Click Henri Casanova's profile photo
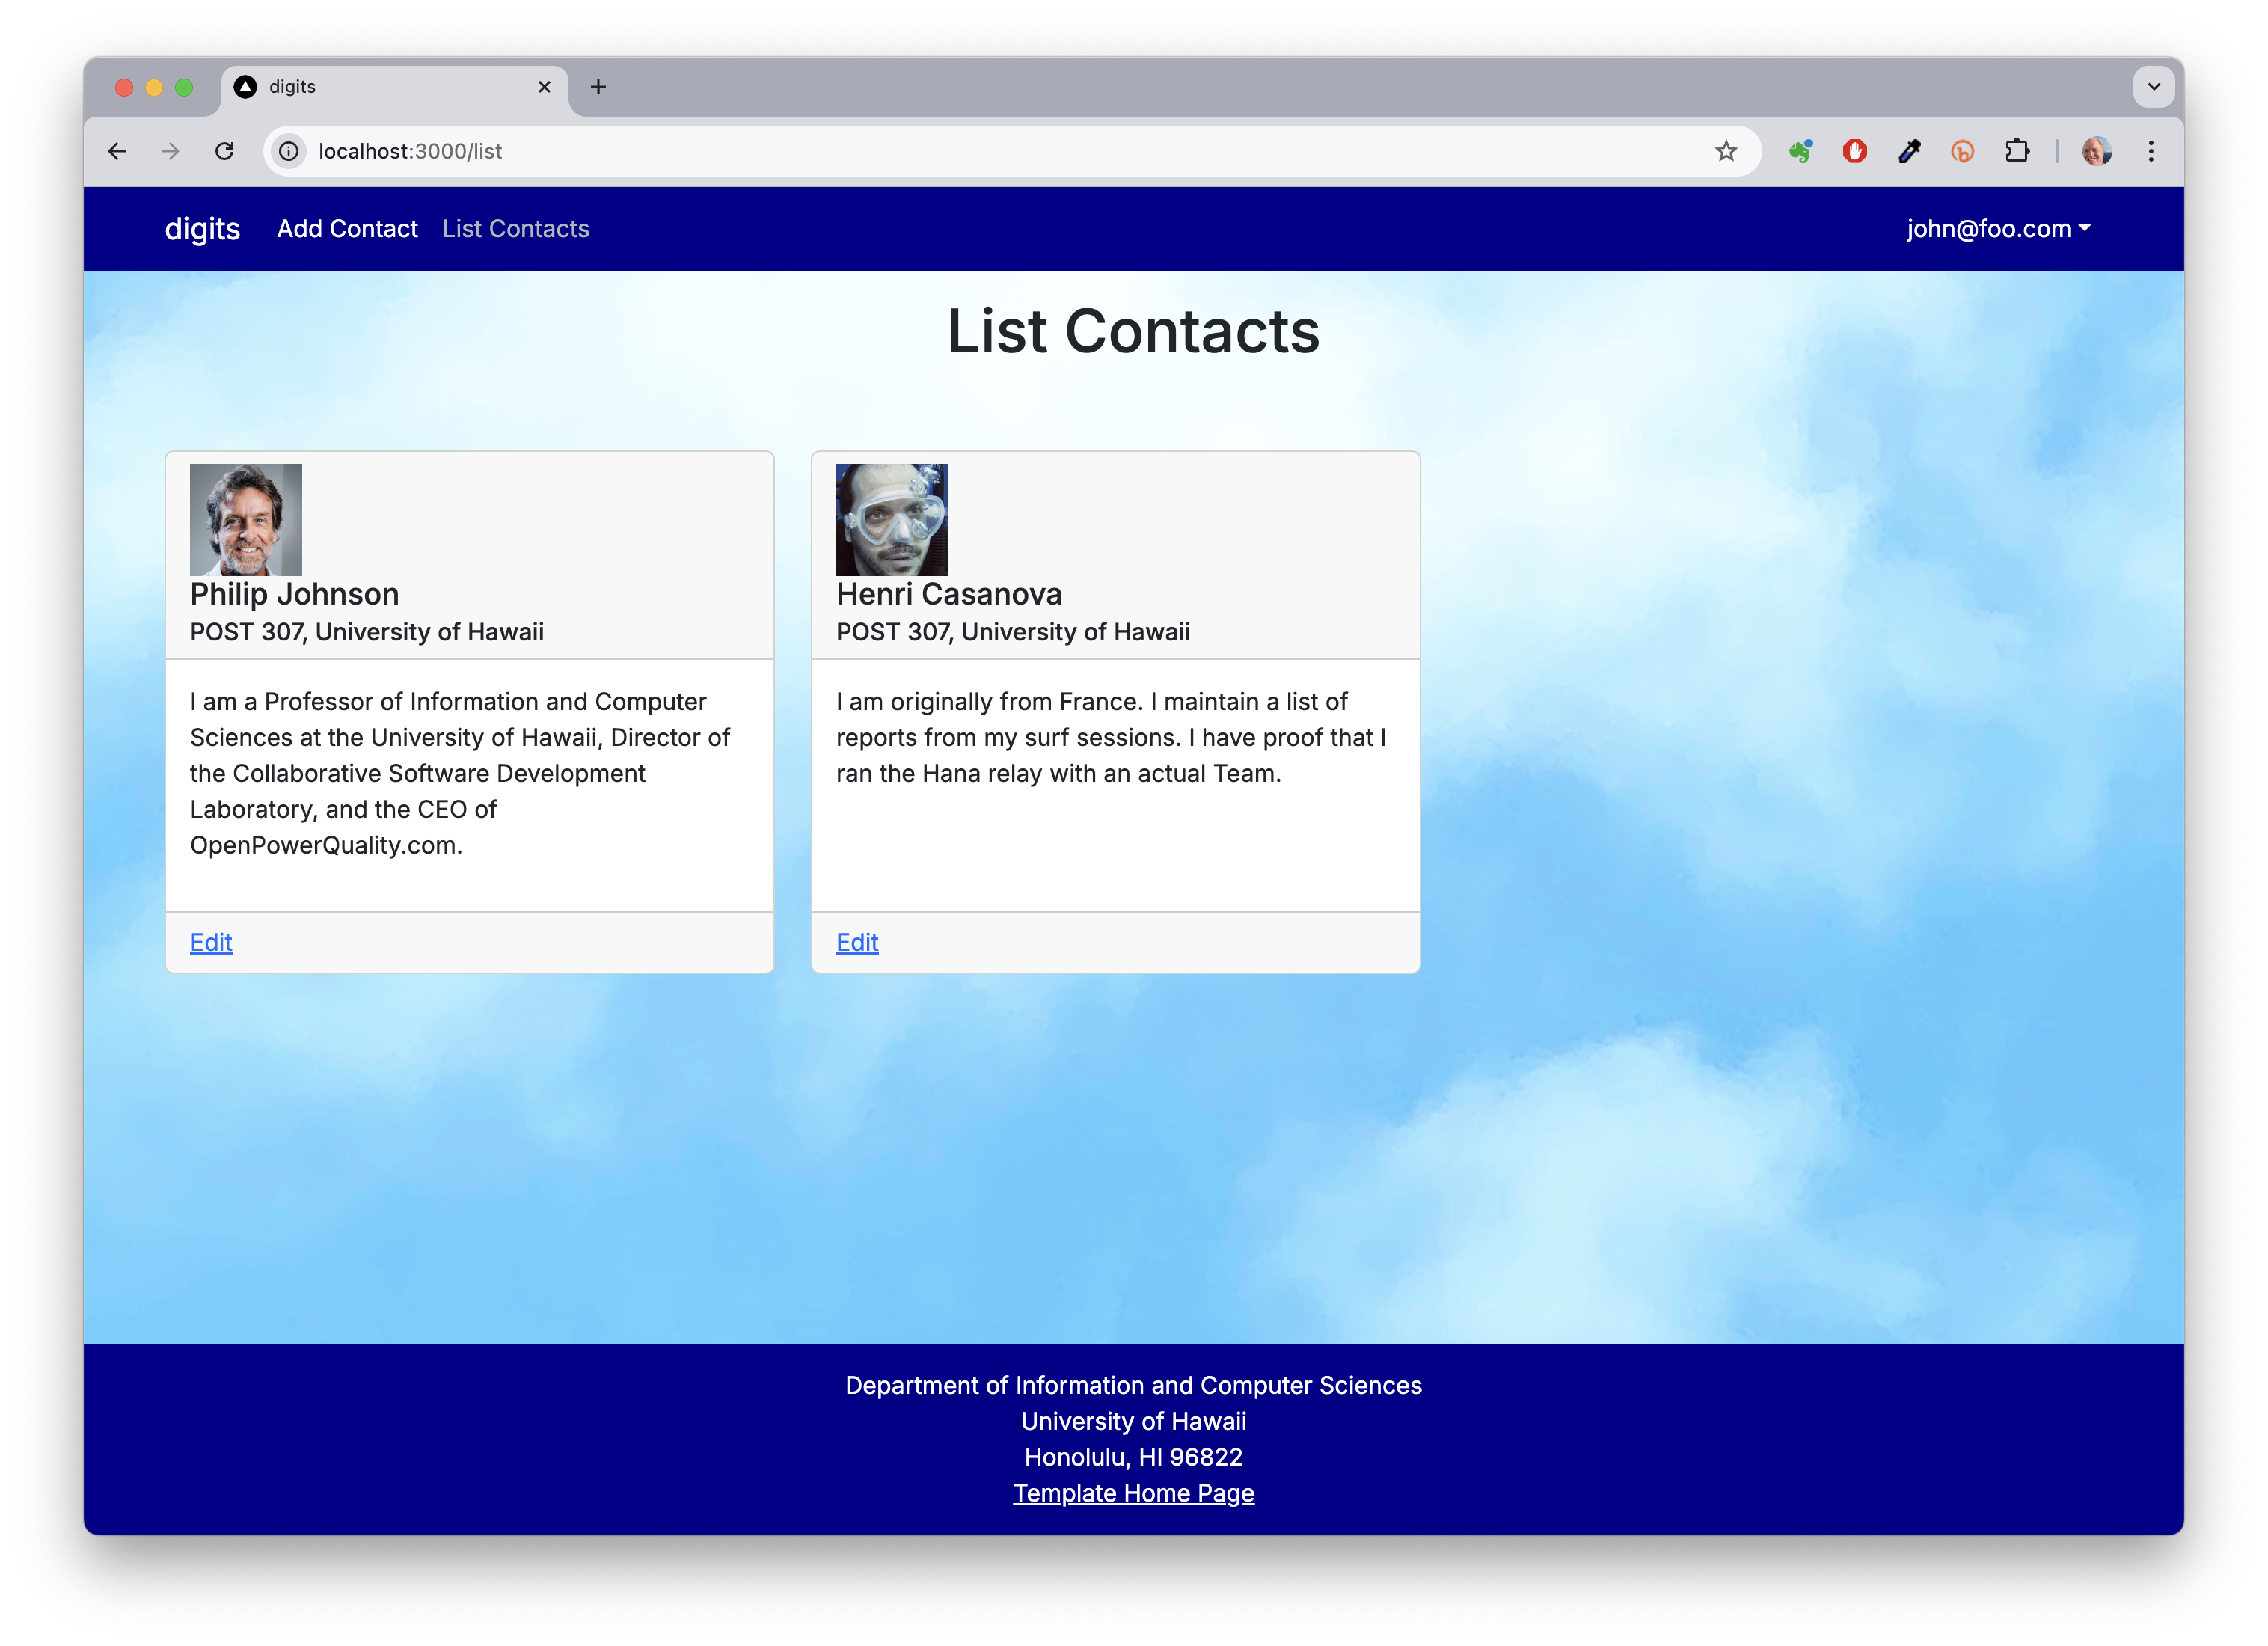The width and height of the screenshot is (2268, 1646). pos(892,519)
